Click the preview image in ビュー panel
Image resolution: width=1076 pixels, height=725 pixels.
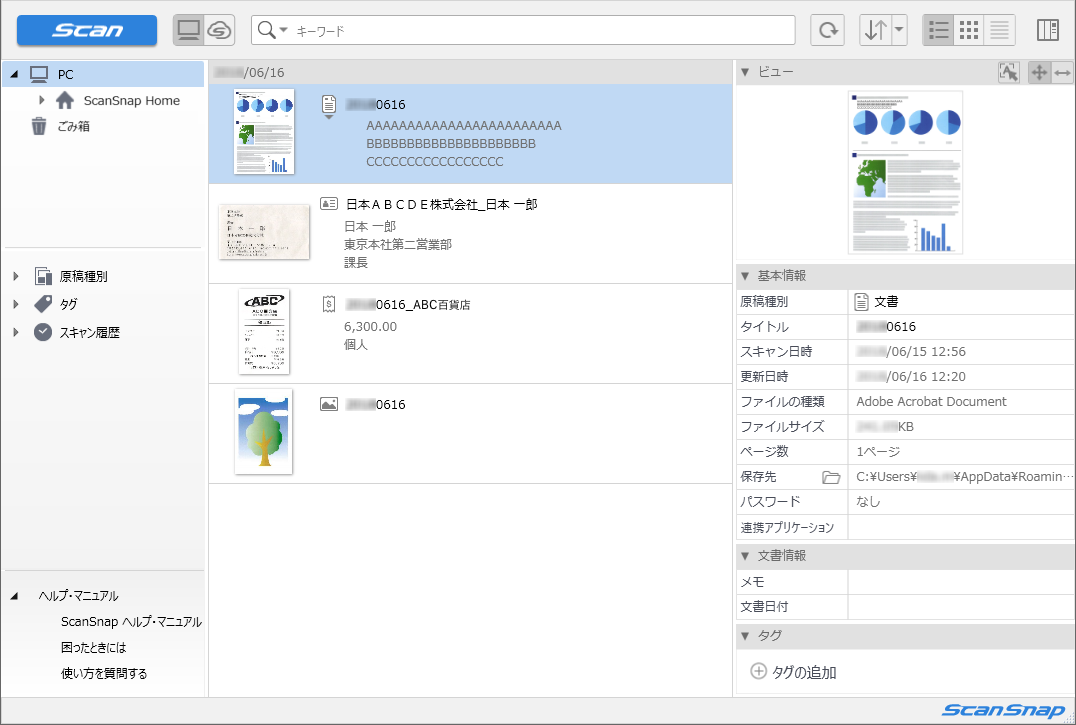pos(905,172)
